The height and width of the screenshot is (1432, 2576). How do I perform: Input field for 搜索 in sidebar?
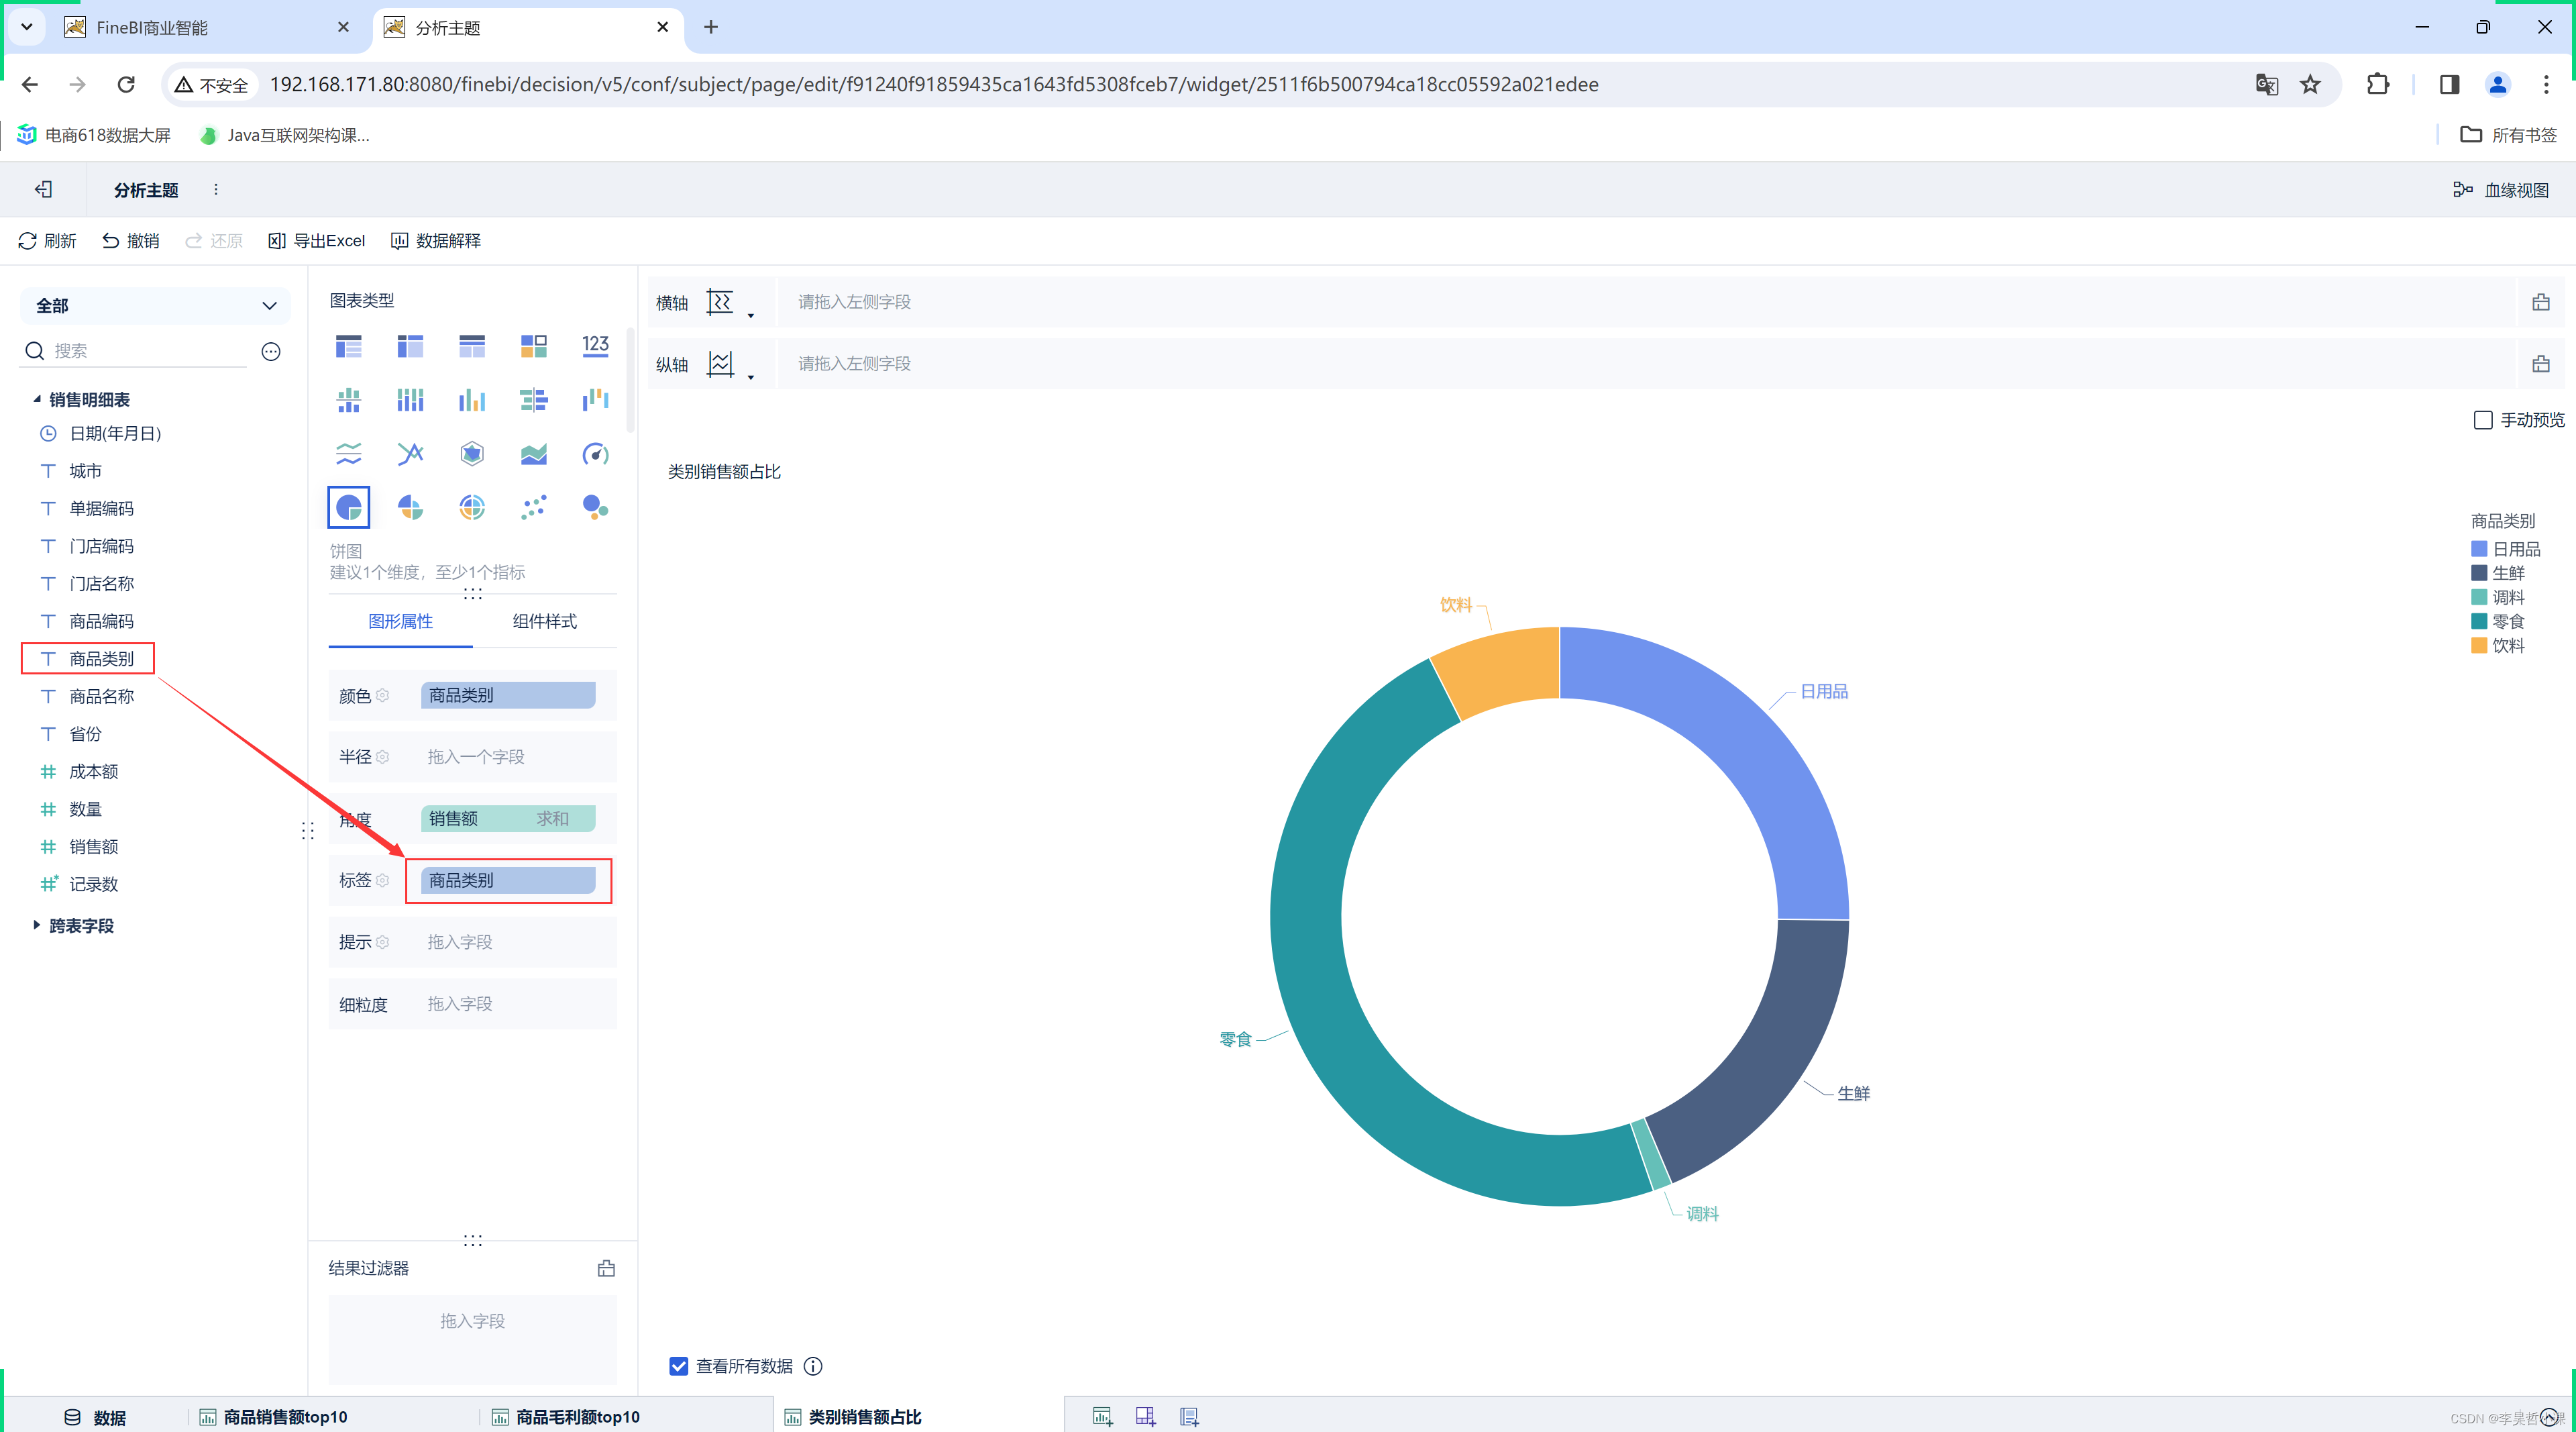(150, 351)
